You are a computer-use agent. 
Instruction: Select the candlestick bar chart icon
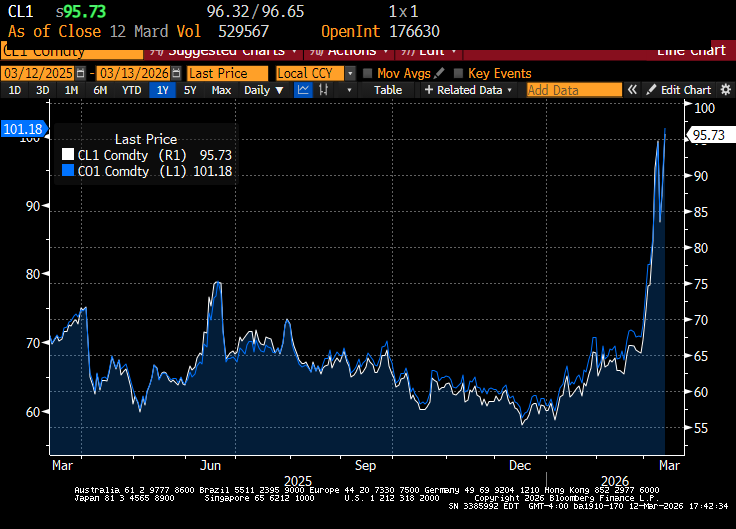[x=323, y=90]
